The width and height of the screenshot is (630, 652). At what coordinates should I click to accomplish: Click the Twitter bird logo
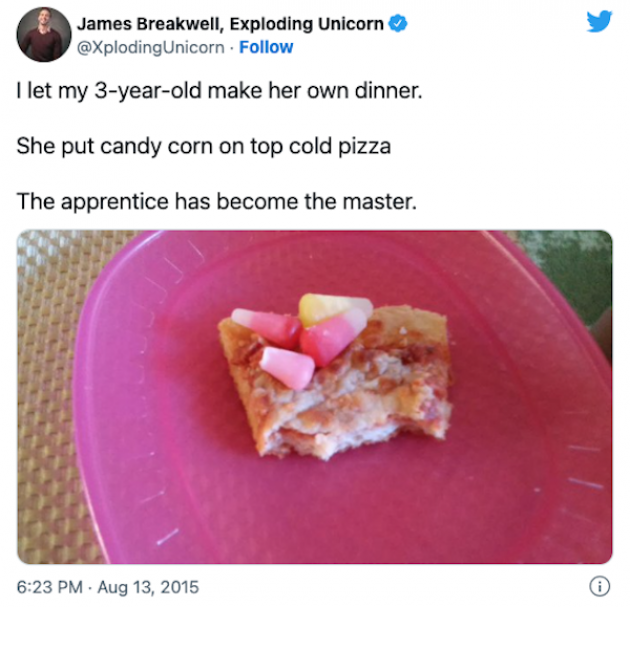(599, 21)
